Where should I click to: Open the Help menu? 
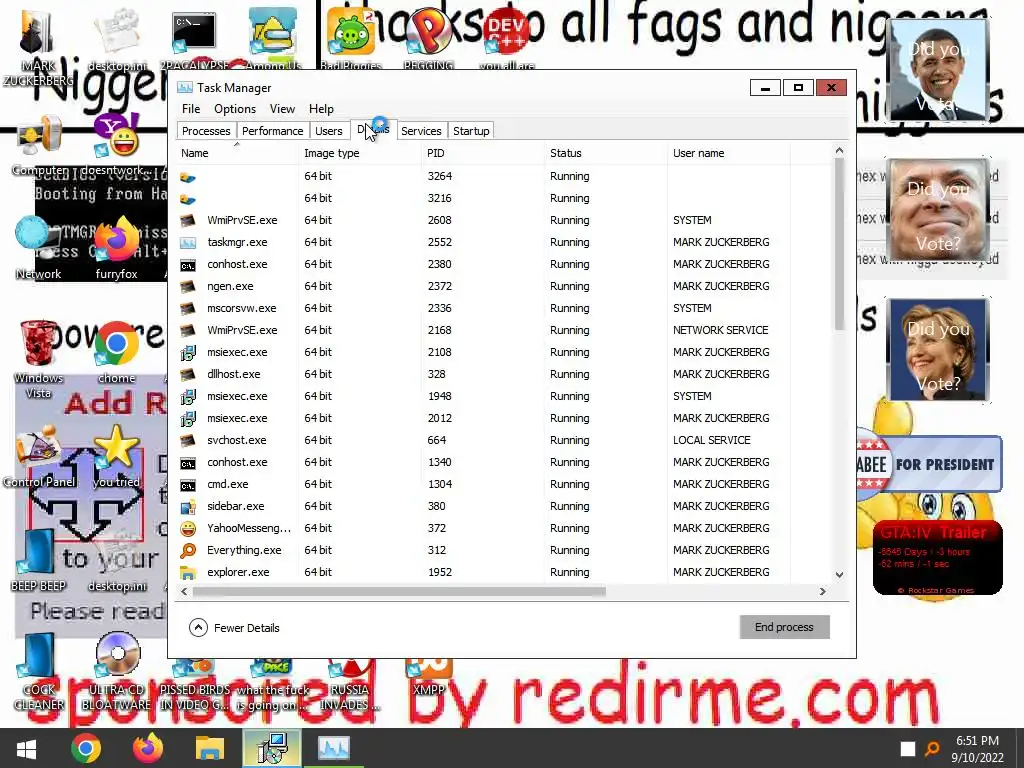(321, 109)
